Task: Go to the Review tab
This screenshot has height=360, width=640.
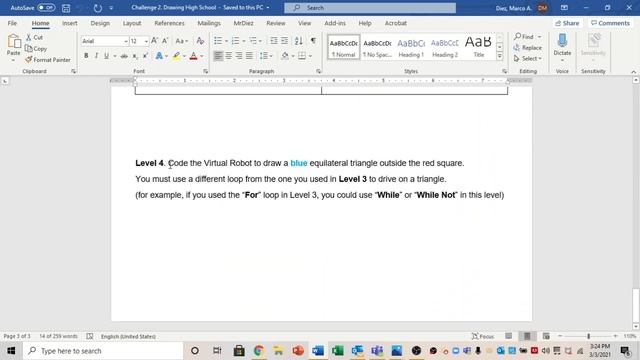Action: [x=276, y=23]
